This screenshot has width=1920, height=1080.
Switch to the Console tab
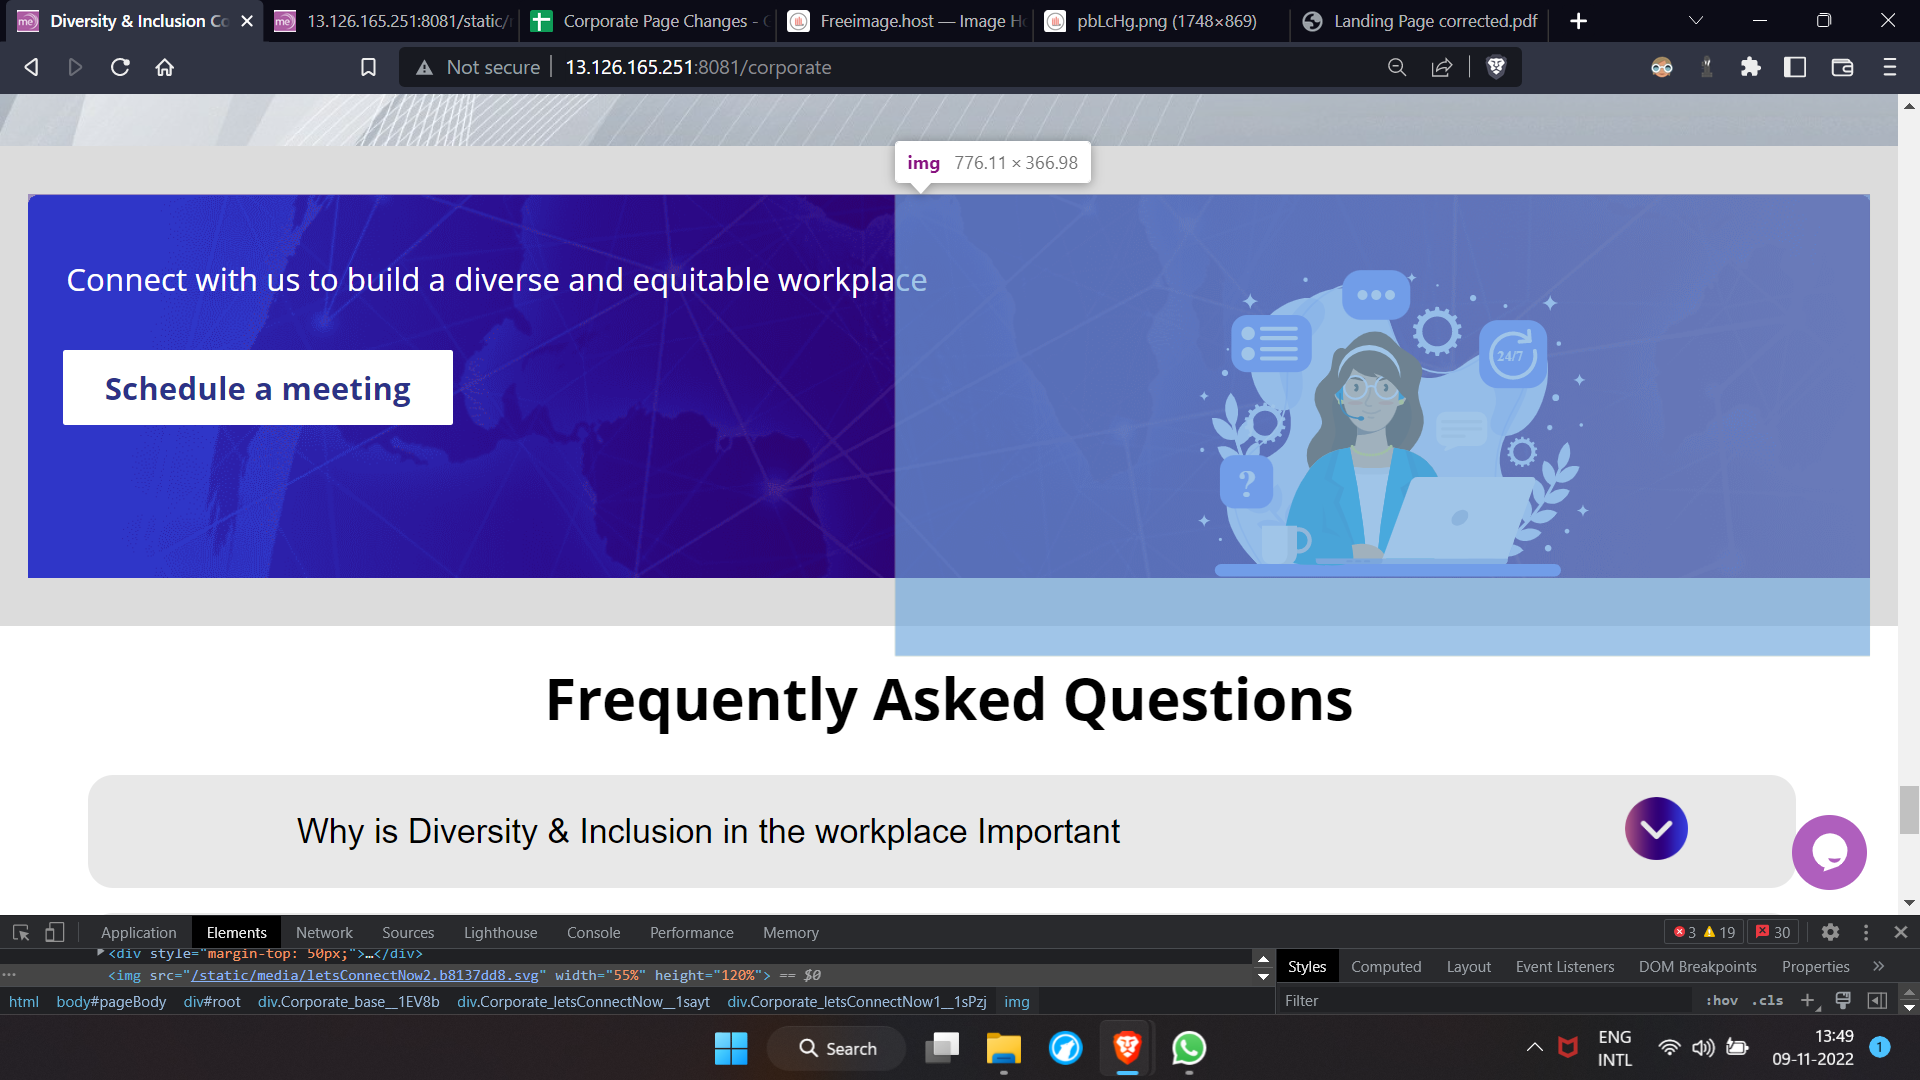[593, 932]
